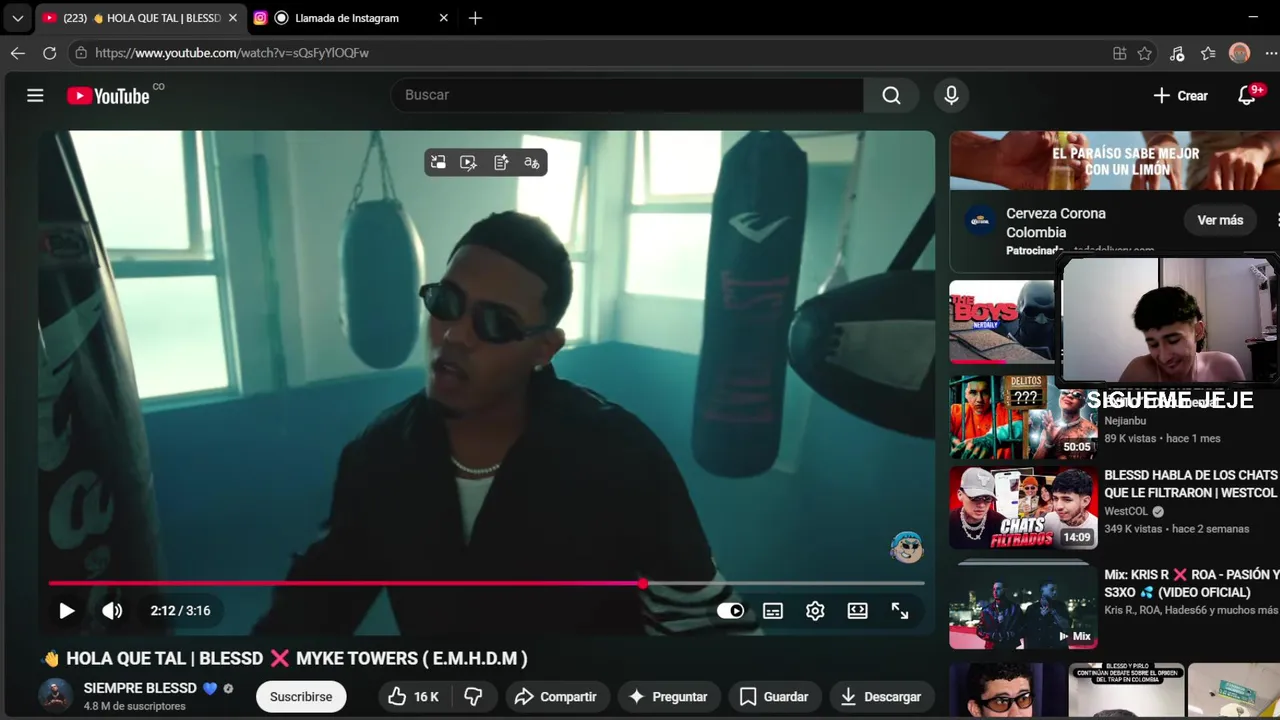Switch to the Llamada de Instagram tab
This screenshot has height=720, width=1280.
click(347, 18)
